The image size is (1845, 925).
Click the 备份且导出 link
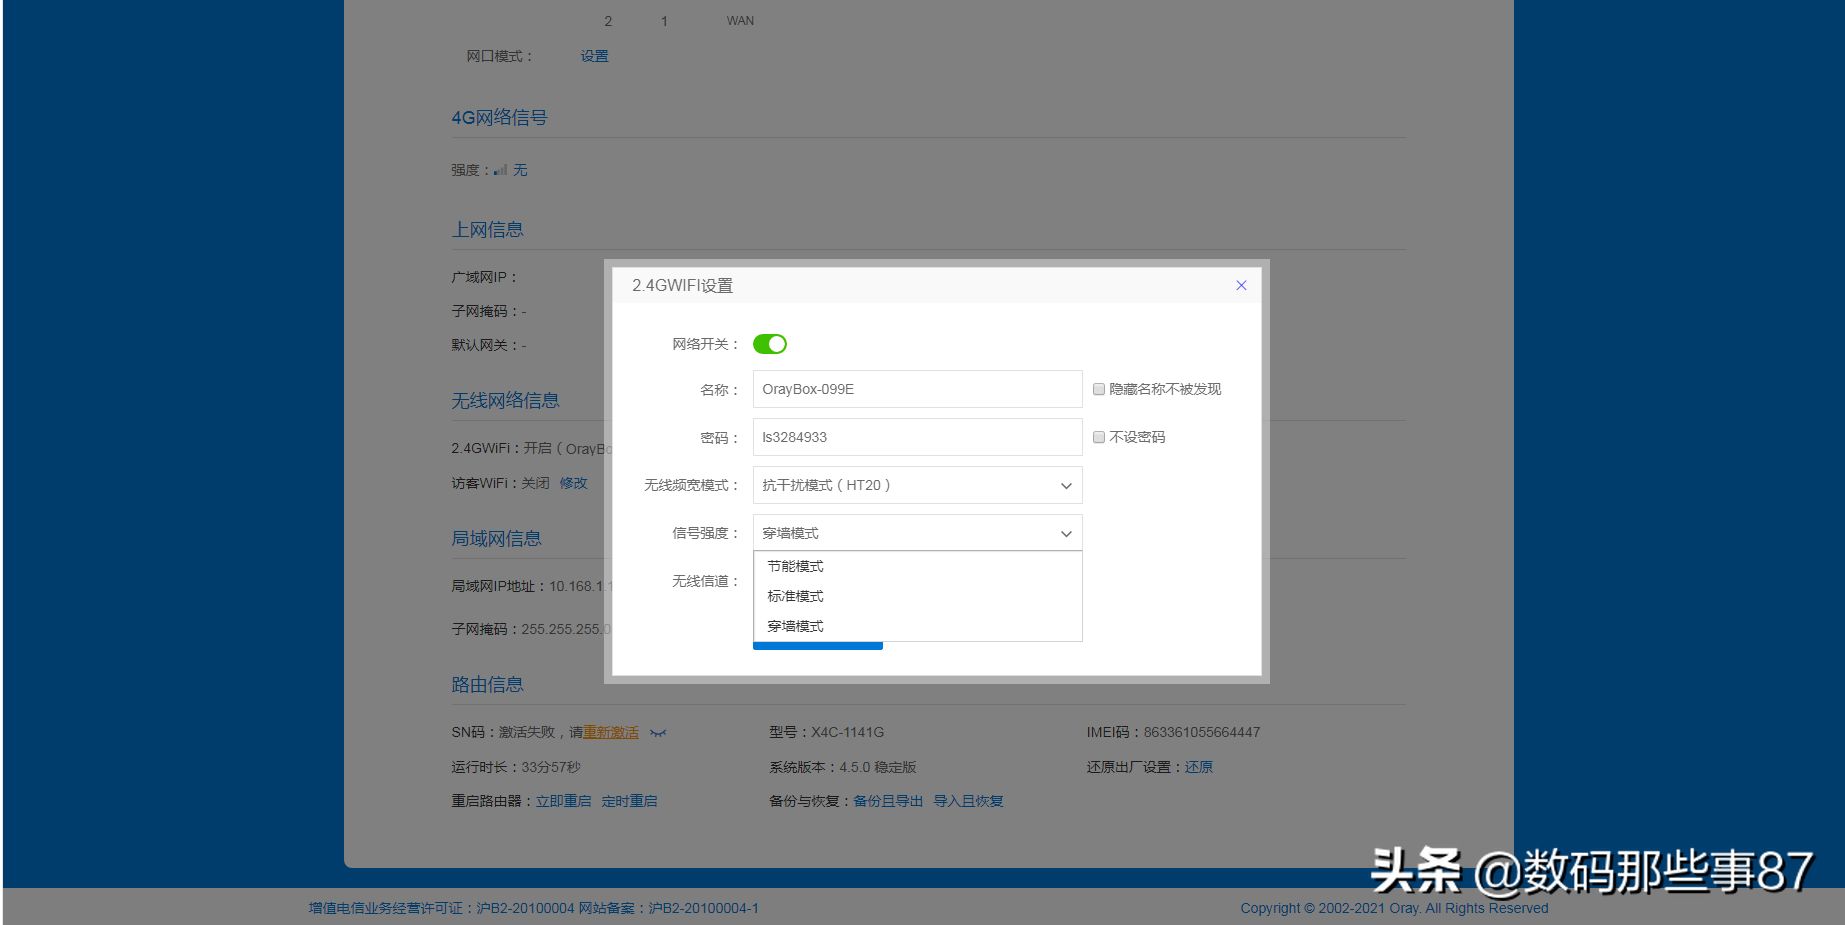tap(887, 801)
